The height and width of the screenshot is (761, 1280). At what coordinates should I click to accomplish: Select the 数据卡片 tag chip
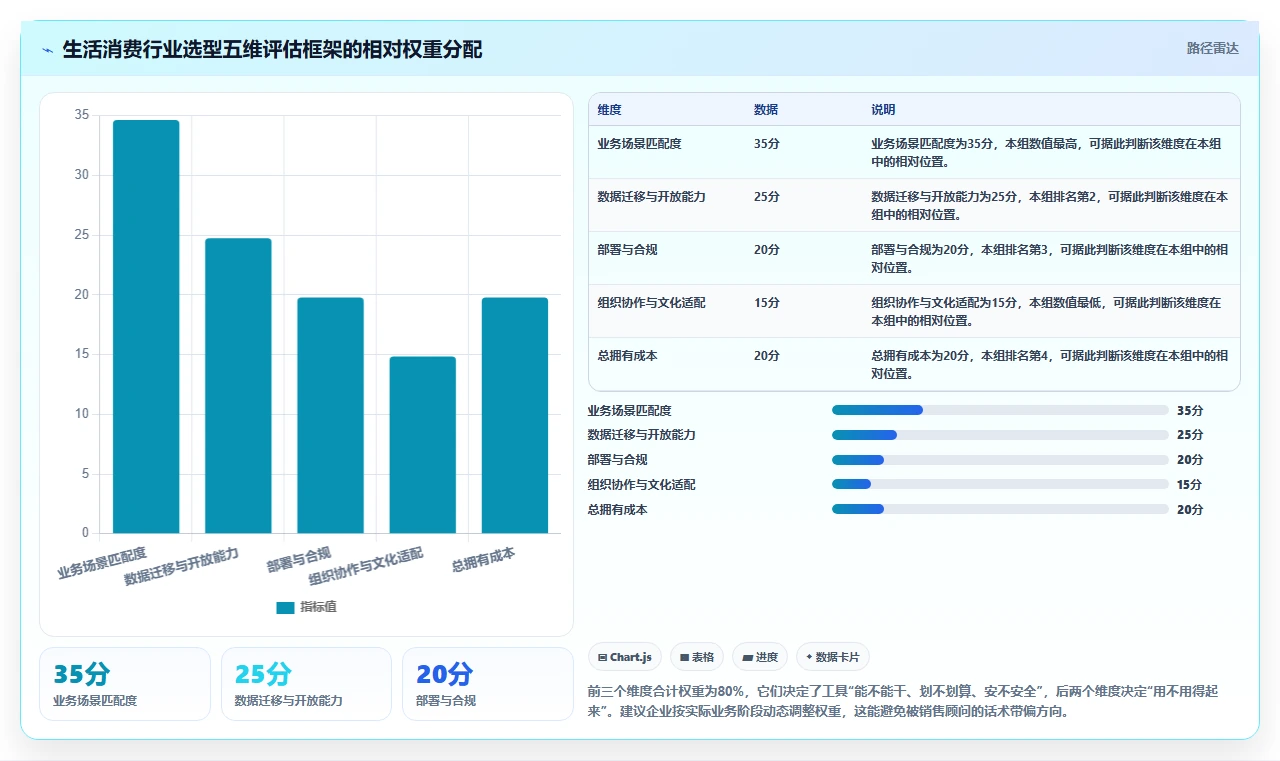click(832, 657)
